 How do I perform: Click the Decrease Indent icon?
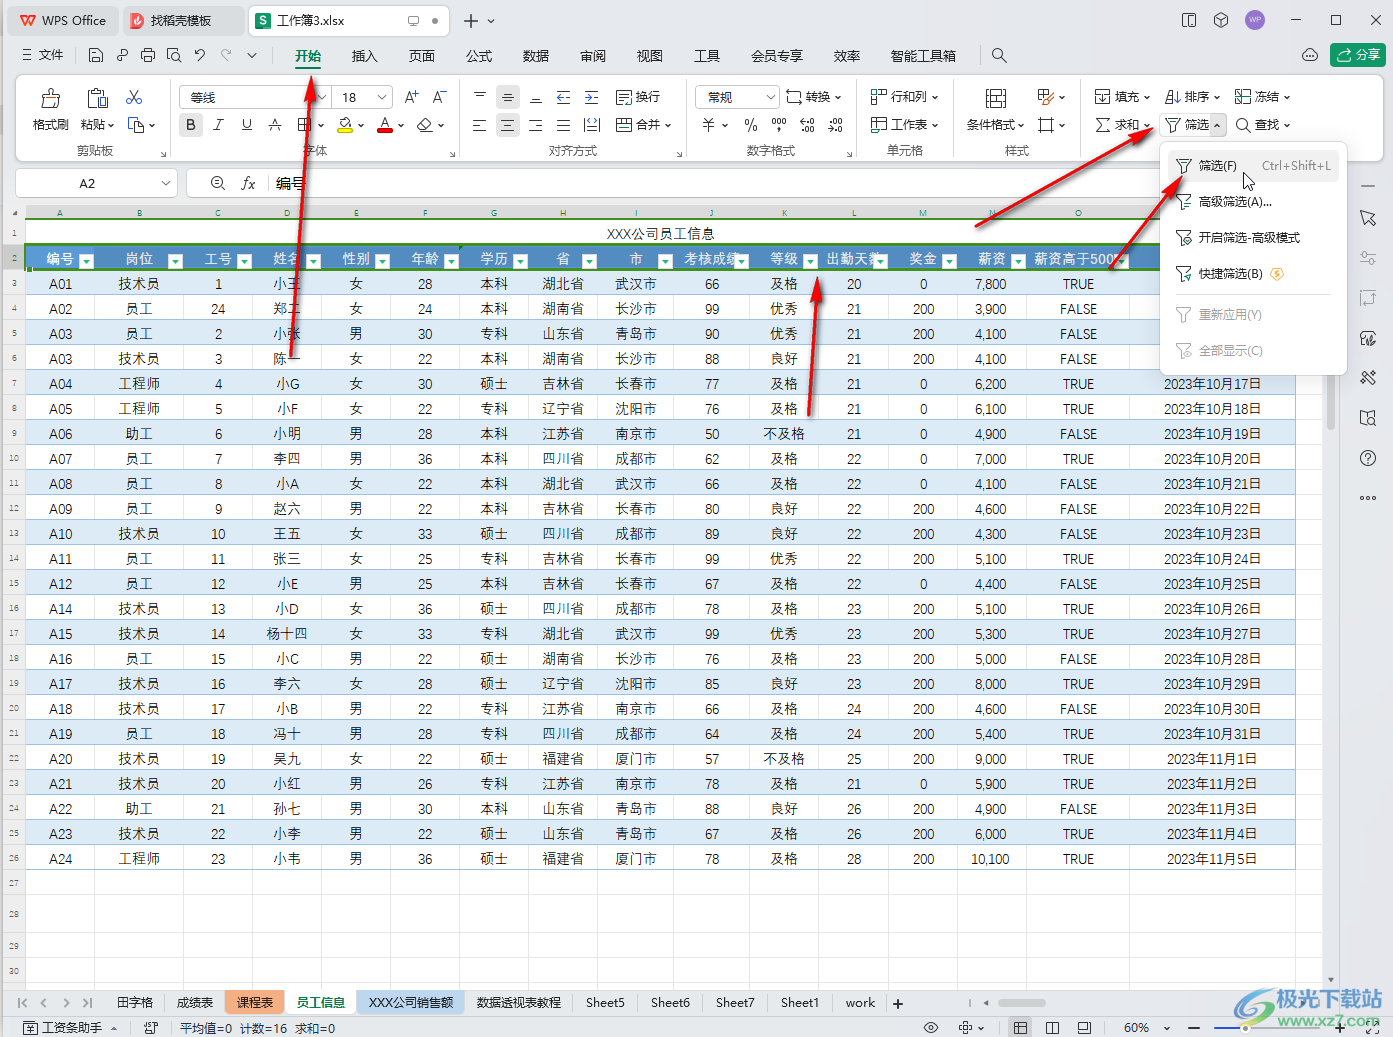click(563, 97)
